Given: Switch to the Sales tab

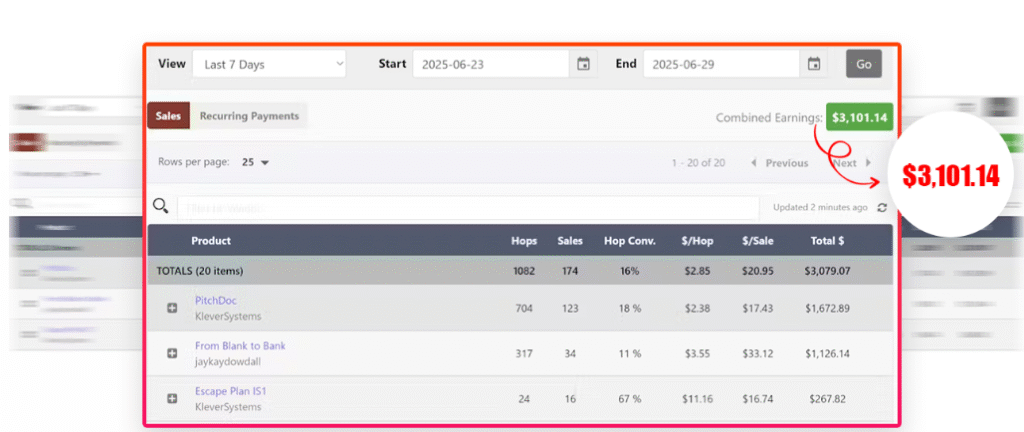Looking at the screenshot, I should tap(168, 116).
